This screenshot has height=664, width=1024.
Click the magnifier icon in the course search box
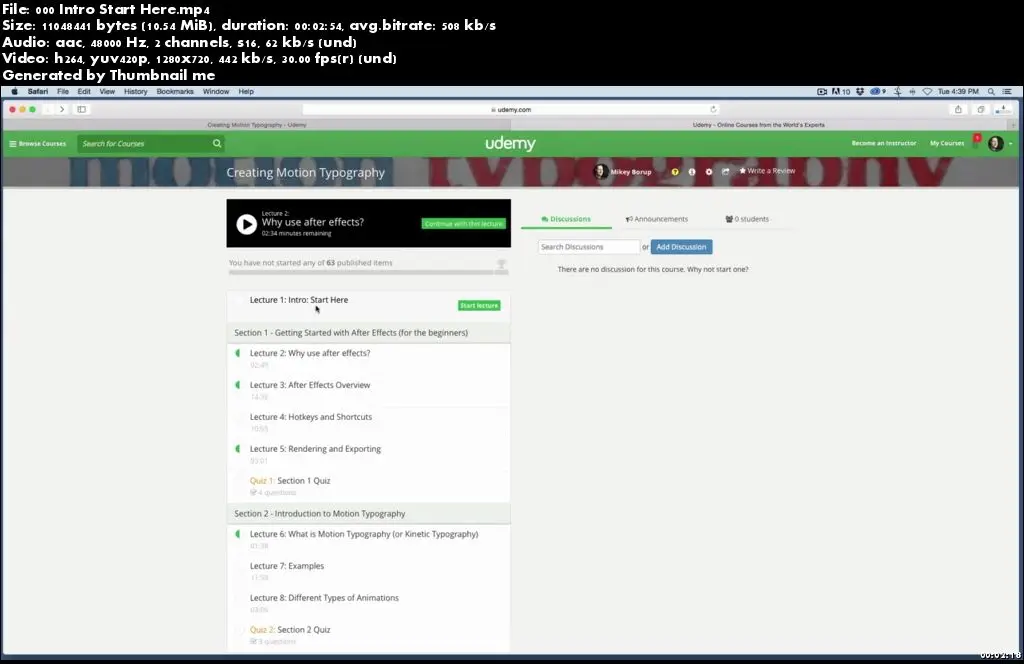point(217,144)
